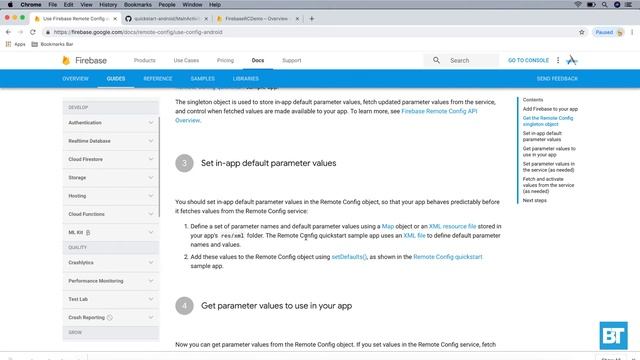
Task: Click the deprecated clock icon beside Crash Reporting
Action: (109, 318)
